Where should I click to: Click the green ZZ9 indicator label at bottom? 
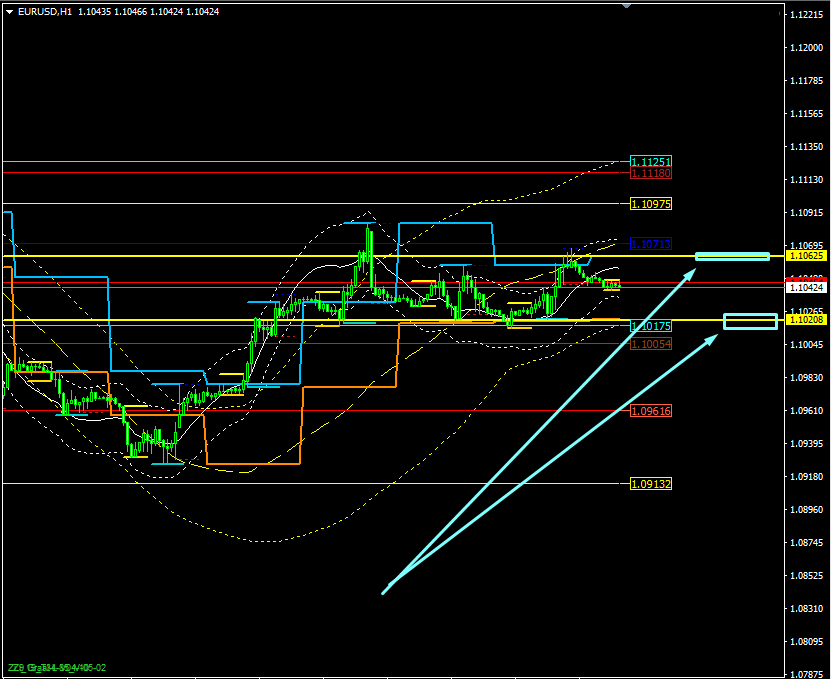(57, 667)
